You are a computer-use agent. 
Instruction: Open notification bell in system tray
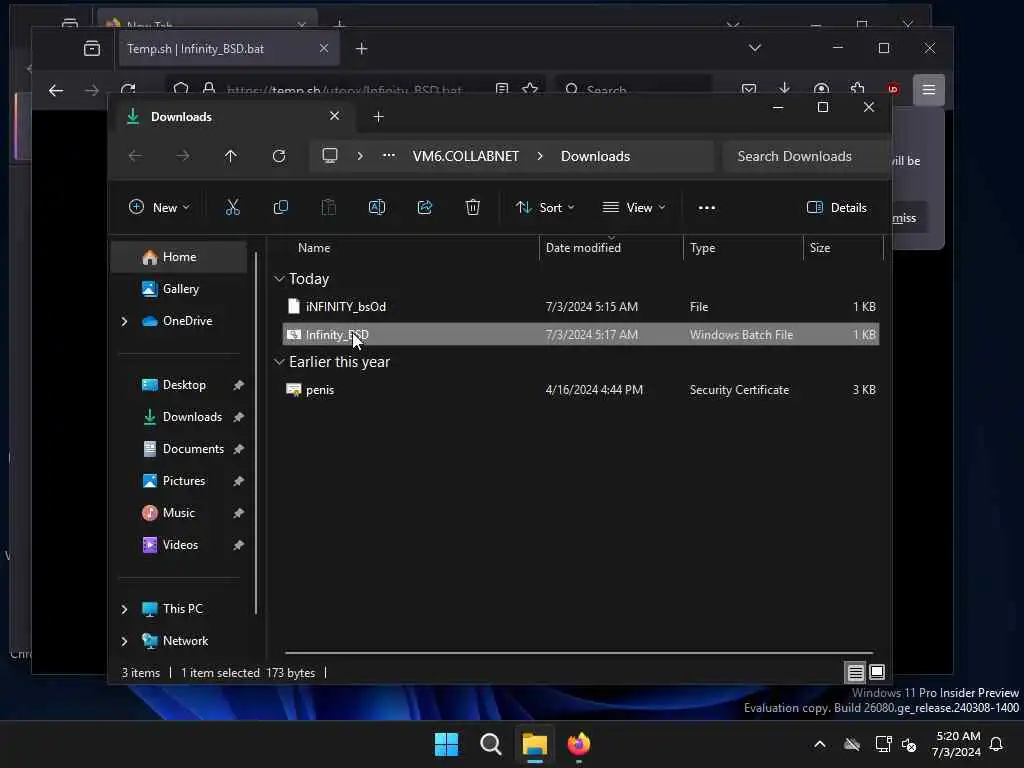coord(996,744)
